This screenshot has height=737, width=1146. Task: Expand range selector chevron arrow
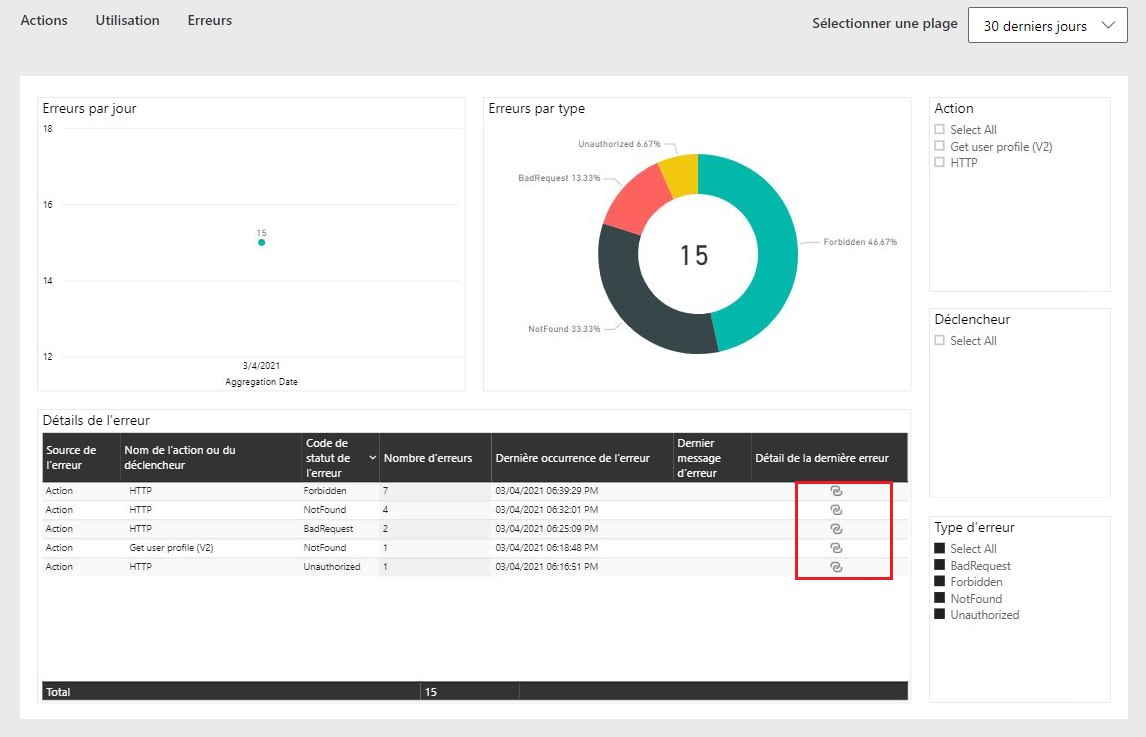point(1108,25)
